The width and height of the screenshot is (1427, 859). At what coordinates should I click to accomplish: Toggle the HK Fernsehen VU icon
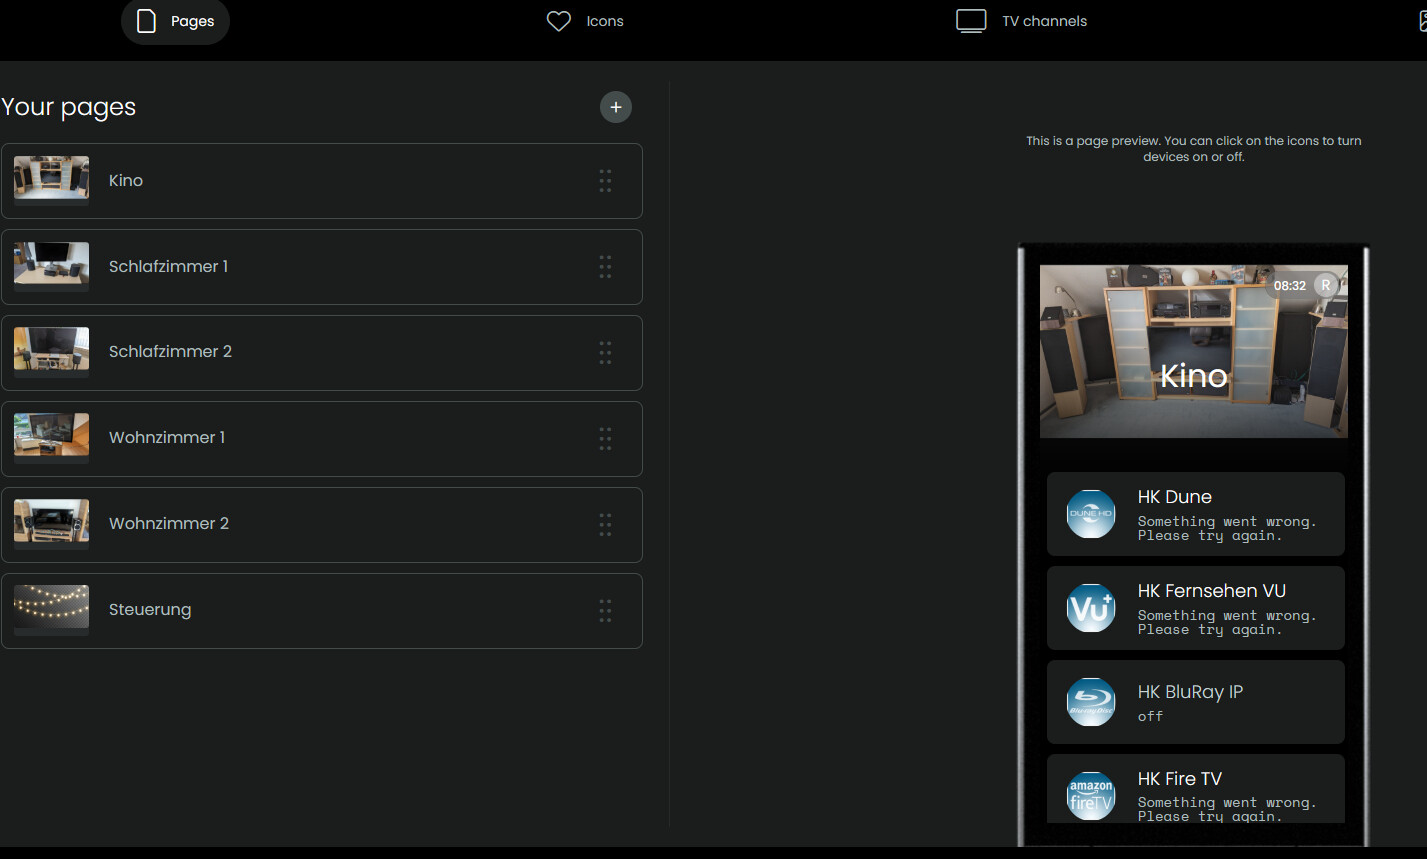coord(1091,608)
